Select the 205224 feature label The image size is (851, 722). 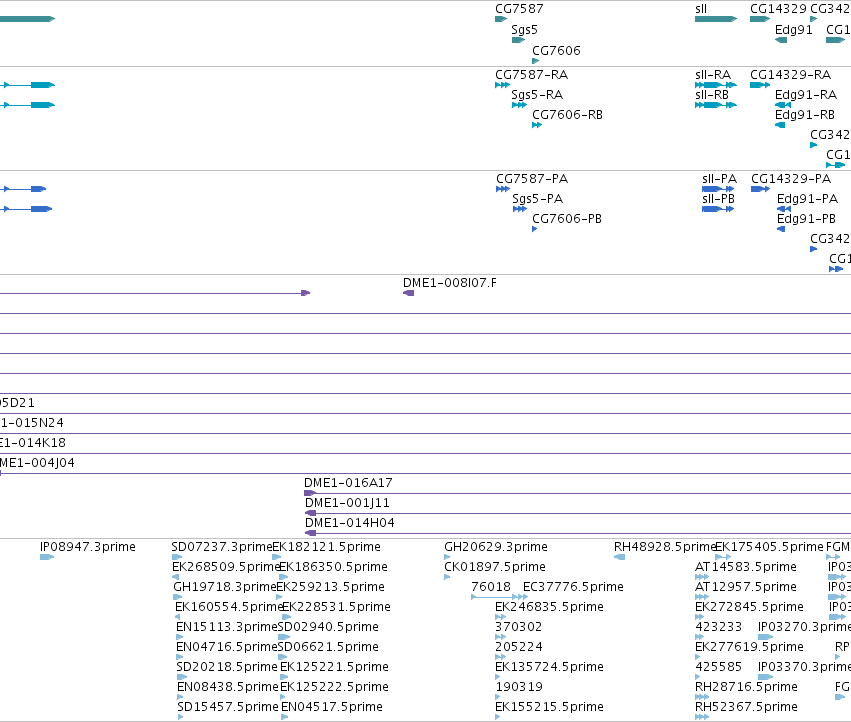518,648
